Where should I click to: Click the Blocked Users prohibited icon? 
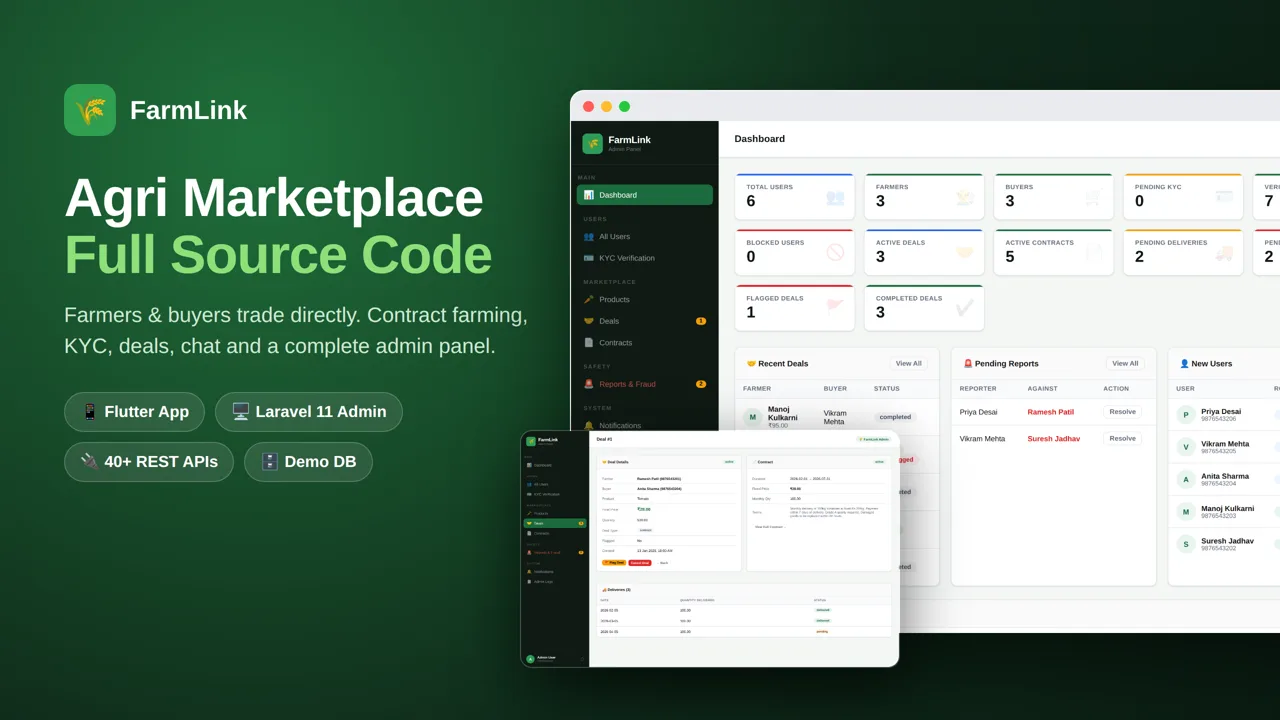tap(835, 252)
